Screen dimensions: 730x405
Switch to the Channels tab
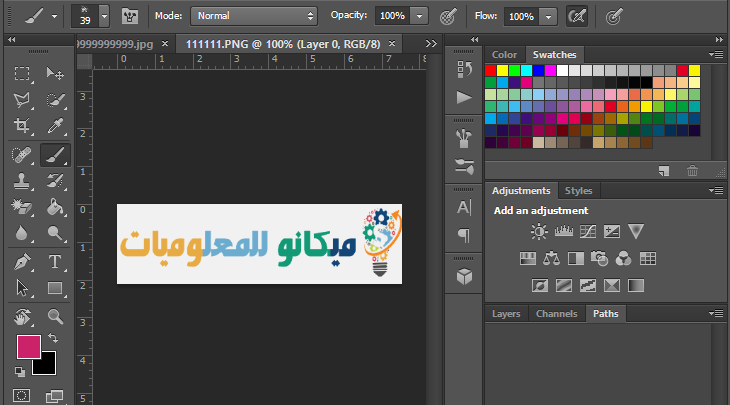(x=556, y=314)
